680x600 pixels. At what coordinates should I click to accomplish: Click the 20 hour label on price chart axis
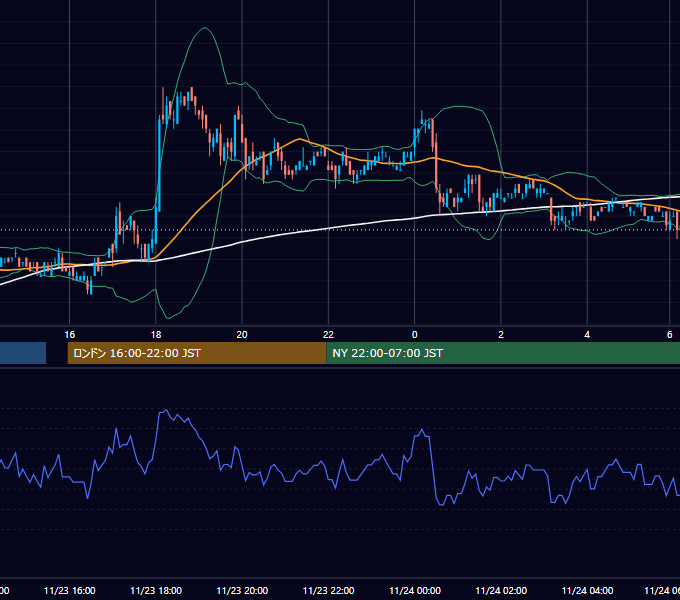pos(242,335)
